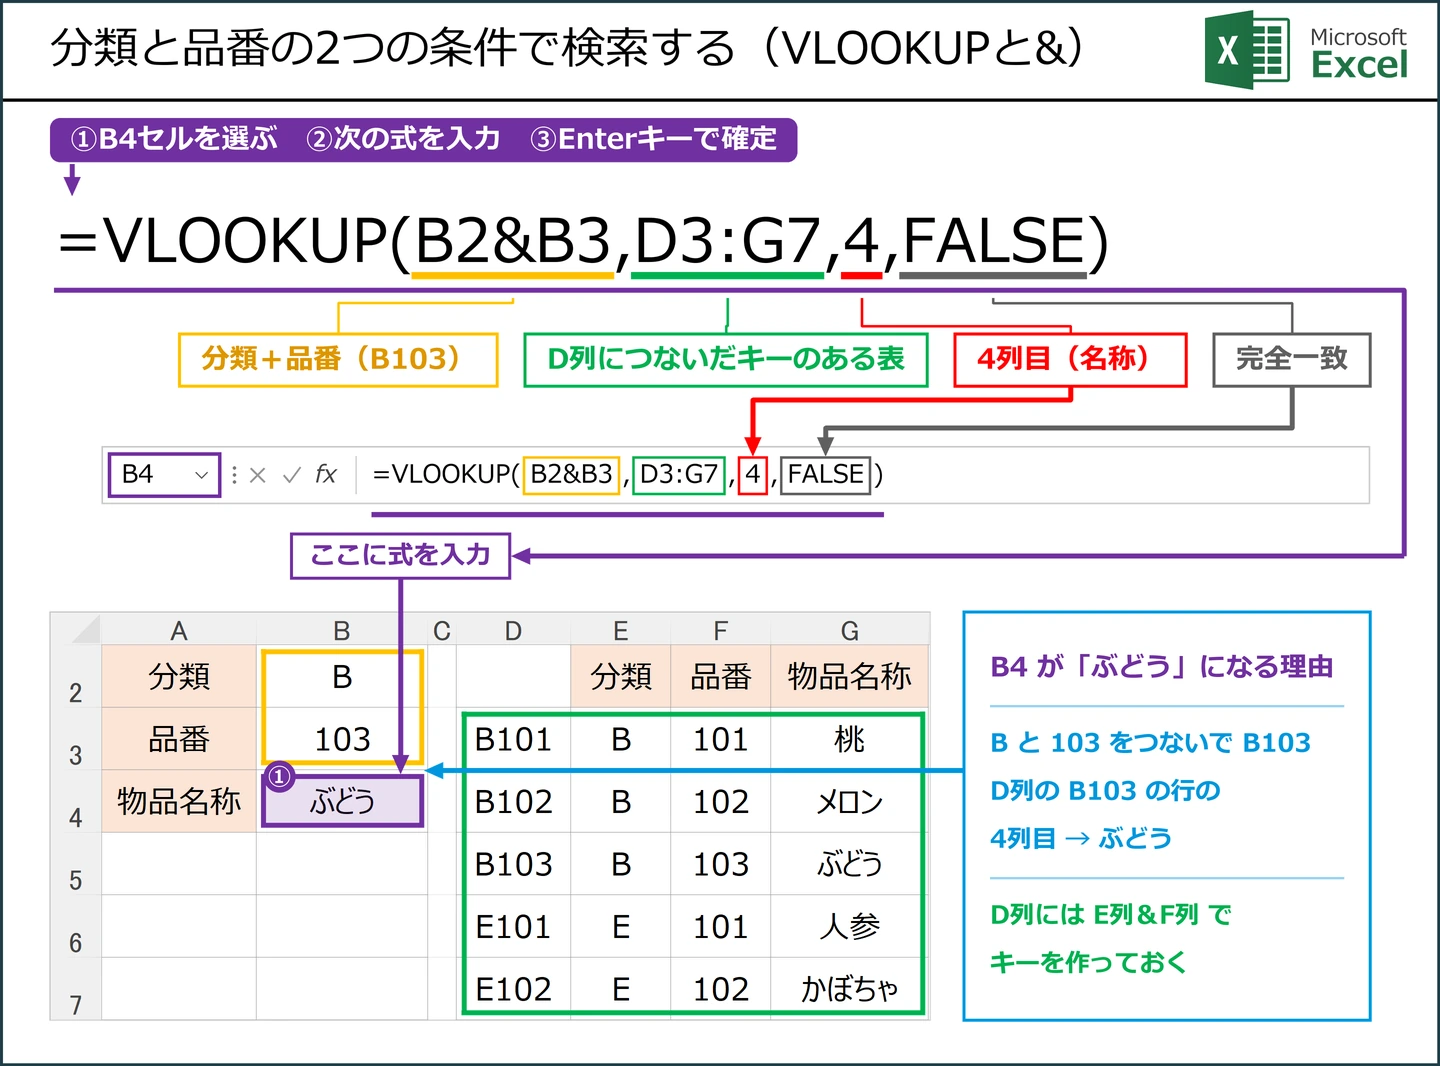This screenshot has height=1066, width=1440.
Task: Expand the Name Box dropdown arrow
Action: pyautogui.click(x=201, y=475)
